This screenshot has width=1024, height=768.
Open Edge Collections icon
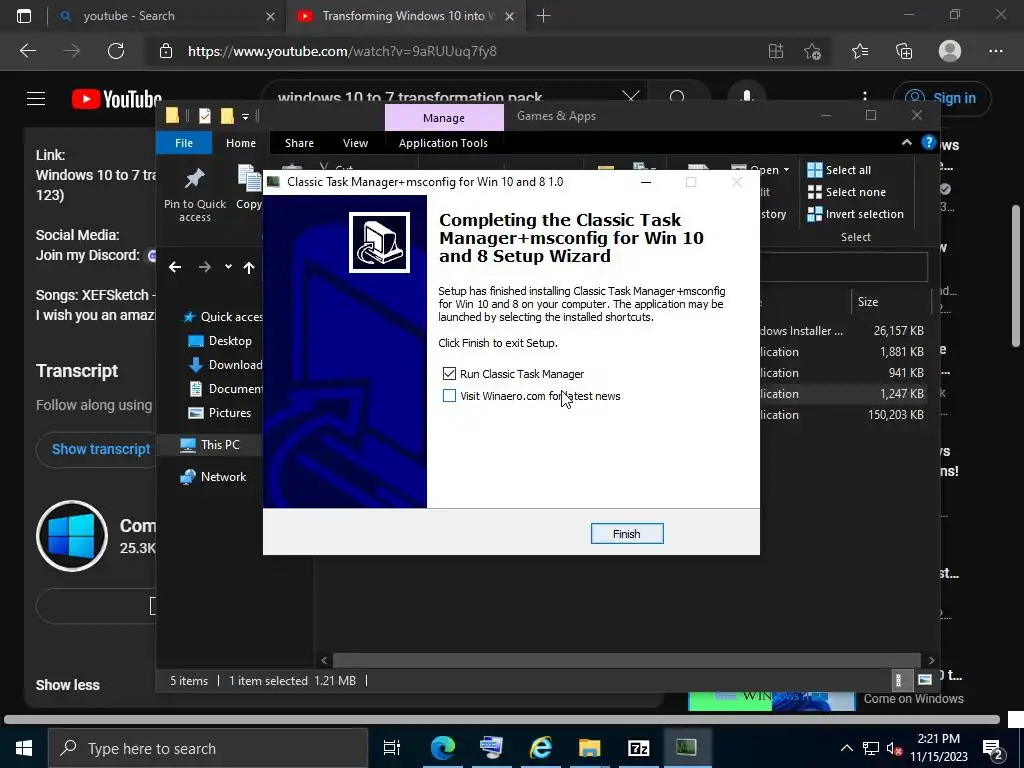click(904, 51)
